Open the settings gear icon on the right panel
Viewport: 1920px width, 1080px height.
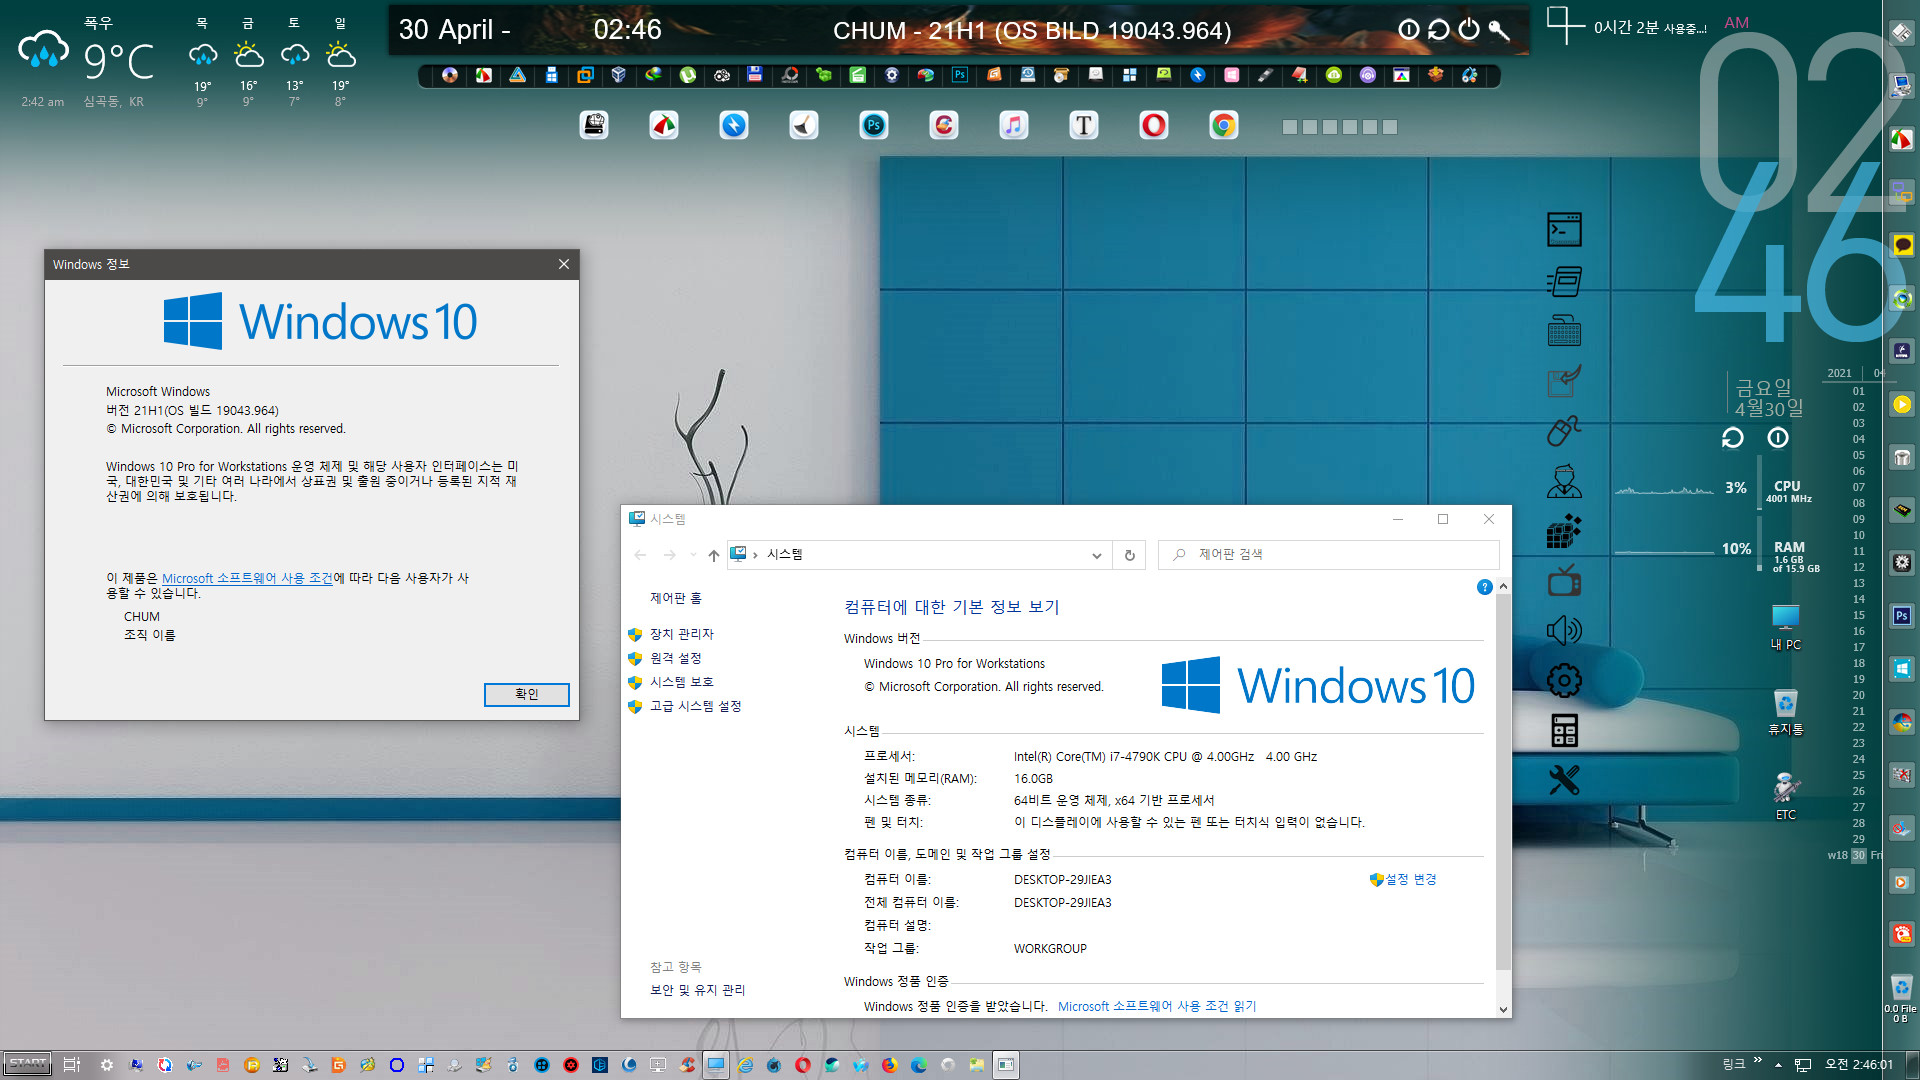tap(1564, 681)
